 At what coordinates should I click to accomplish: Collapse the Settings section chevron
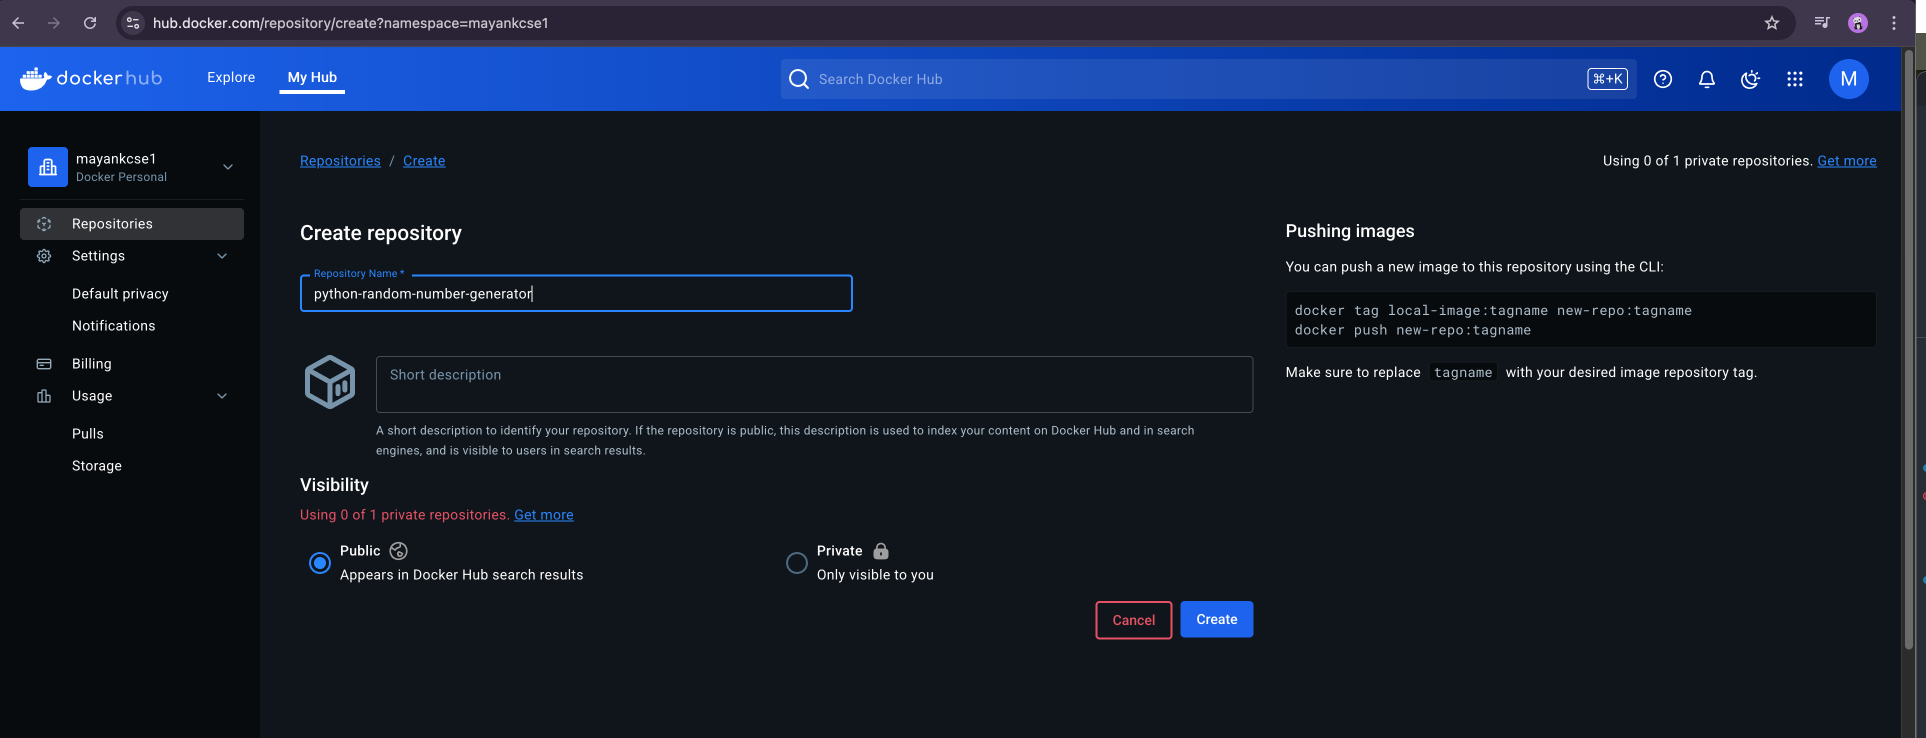coord(222,256)
